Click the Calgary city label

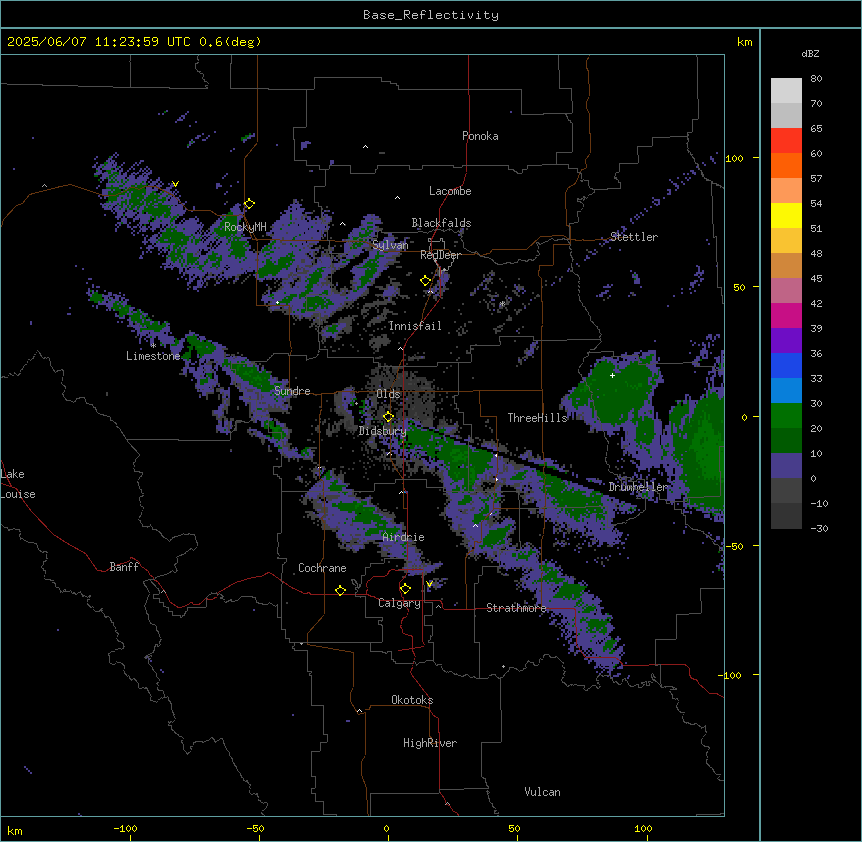point(399,603)
